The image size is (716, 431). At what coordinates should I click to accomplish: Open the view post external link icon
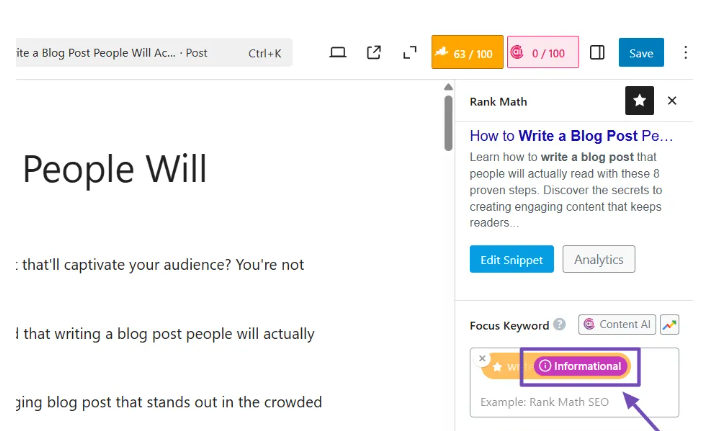[x=374, y=53]
